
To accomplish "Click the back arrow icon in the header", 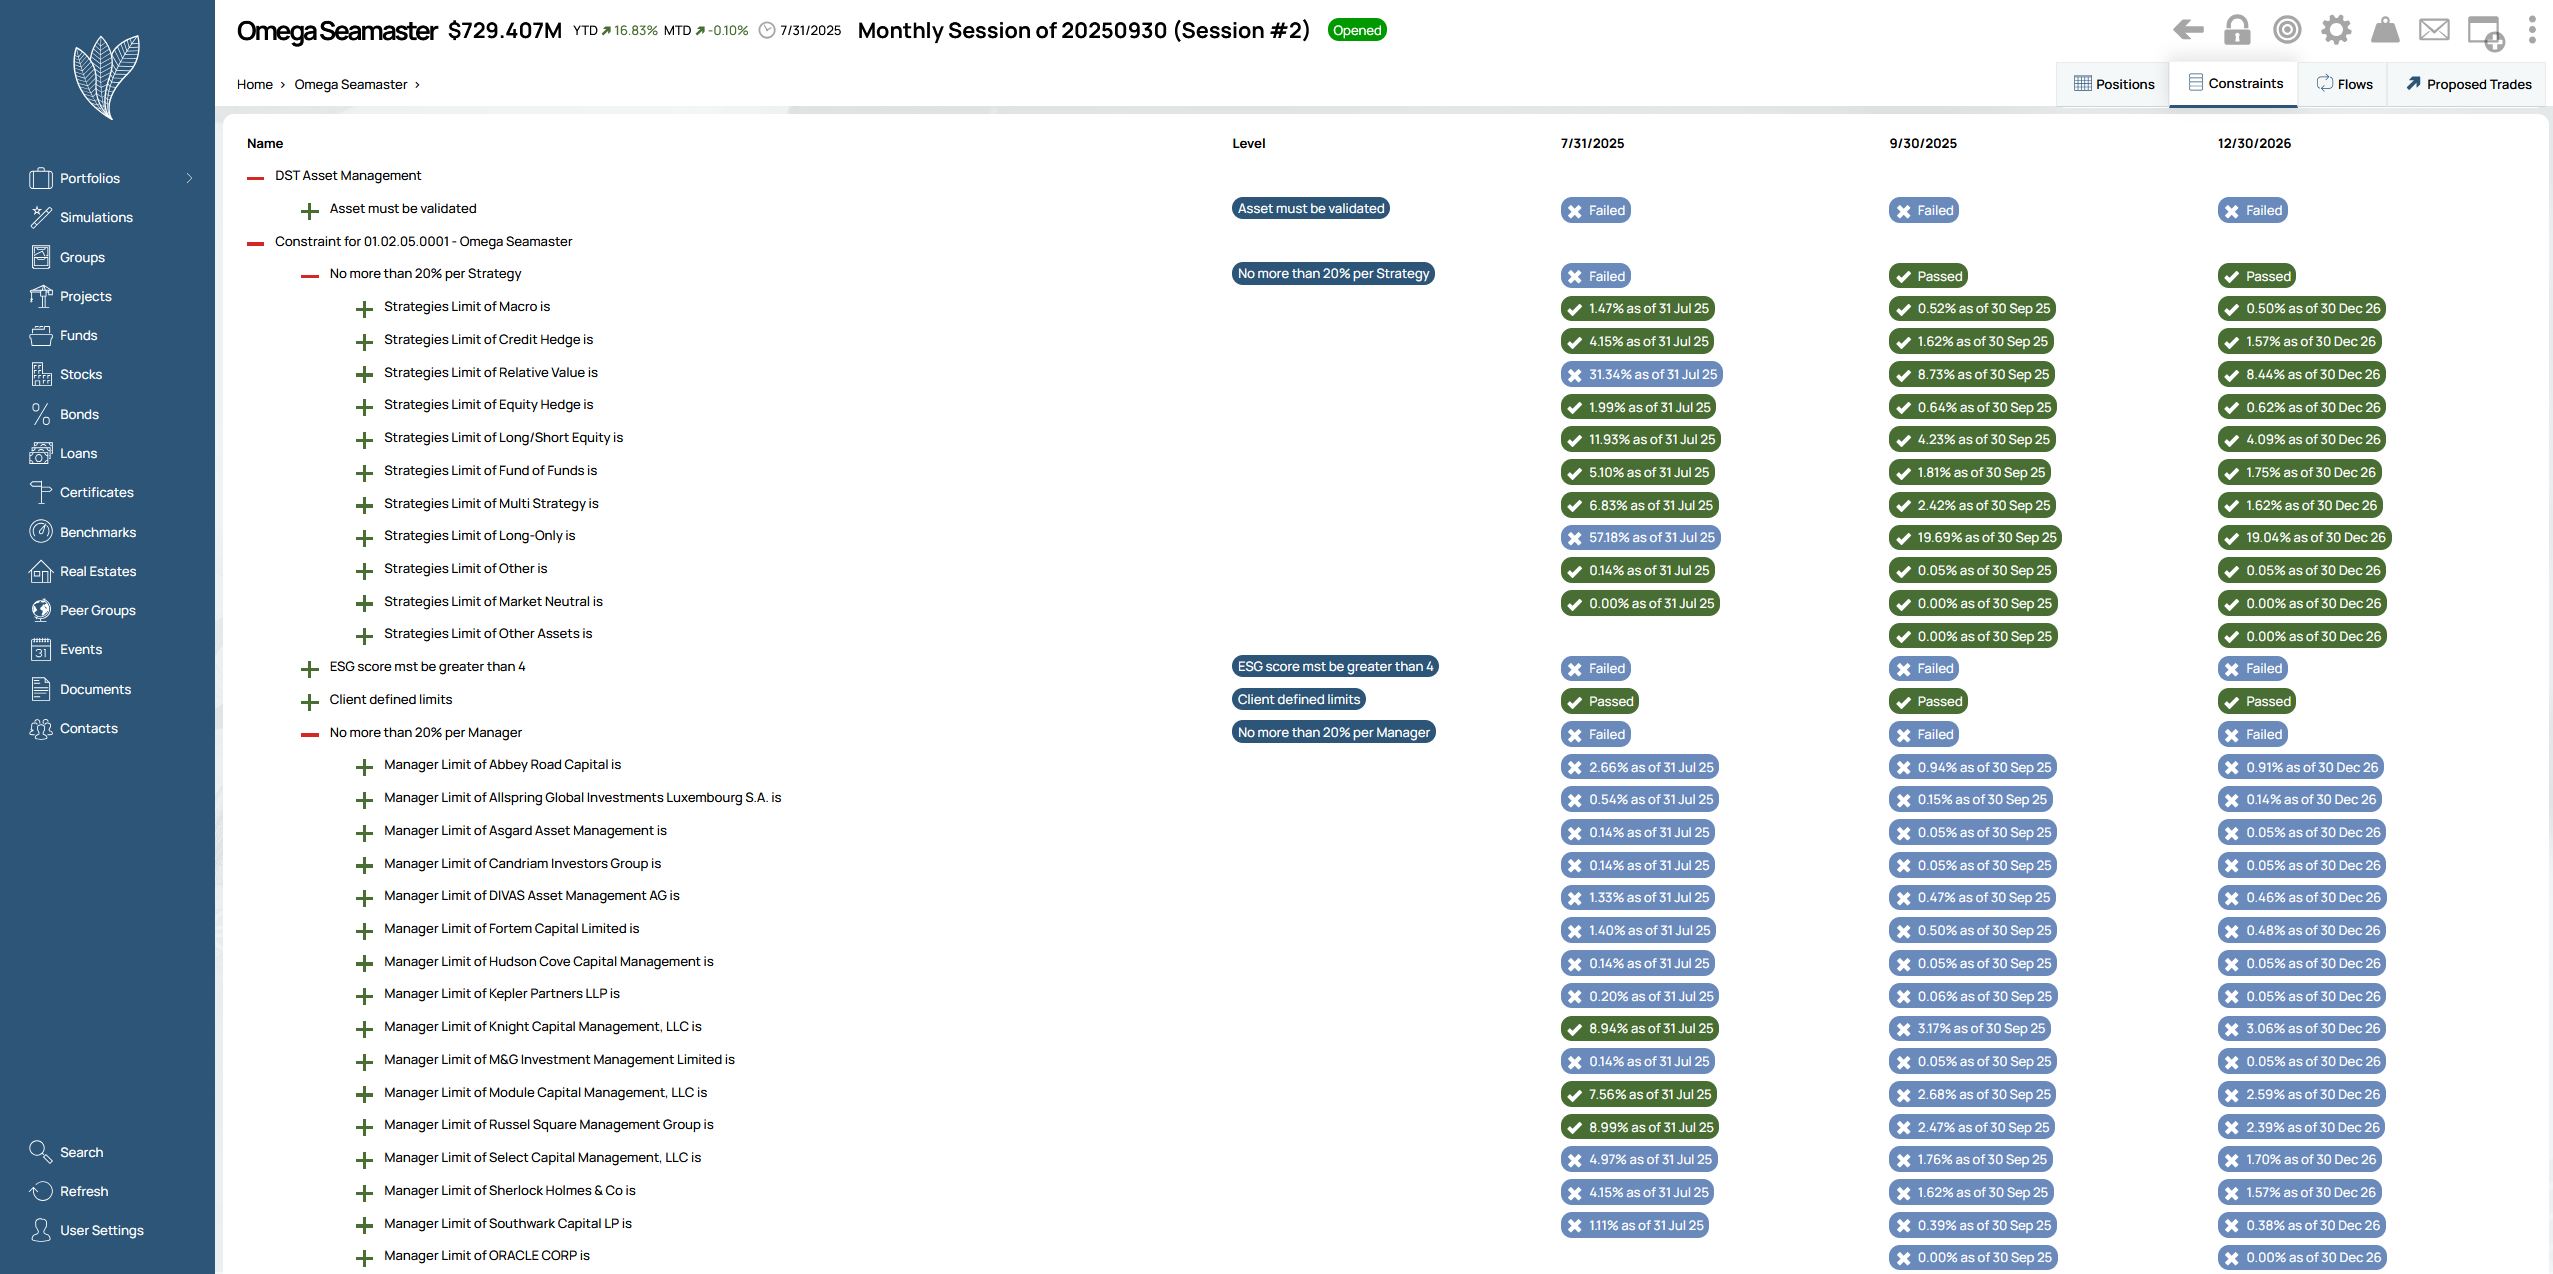I will [2188, 30].
